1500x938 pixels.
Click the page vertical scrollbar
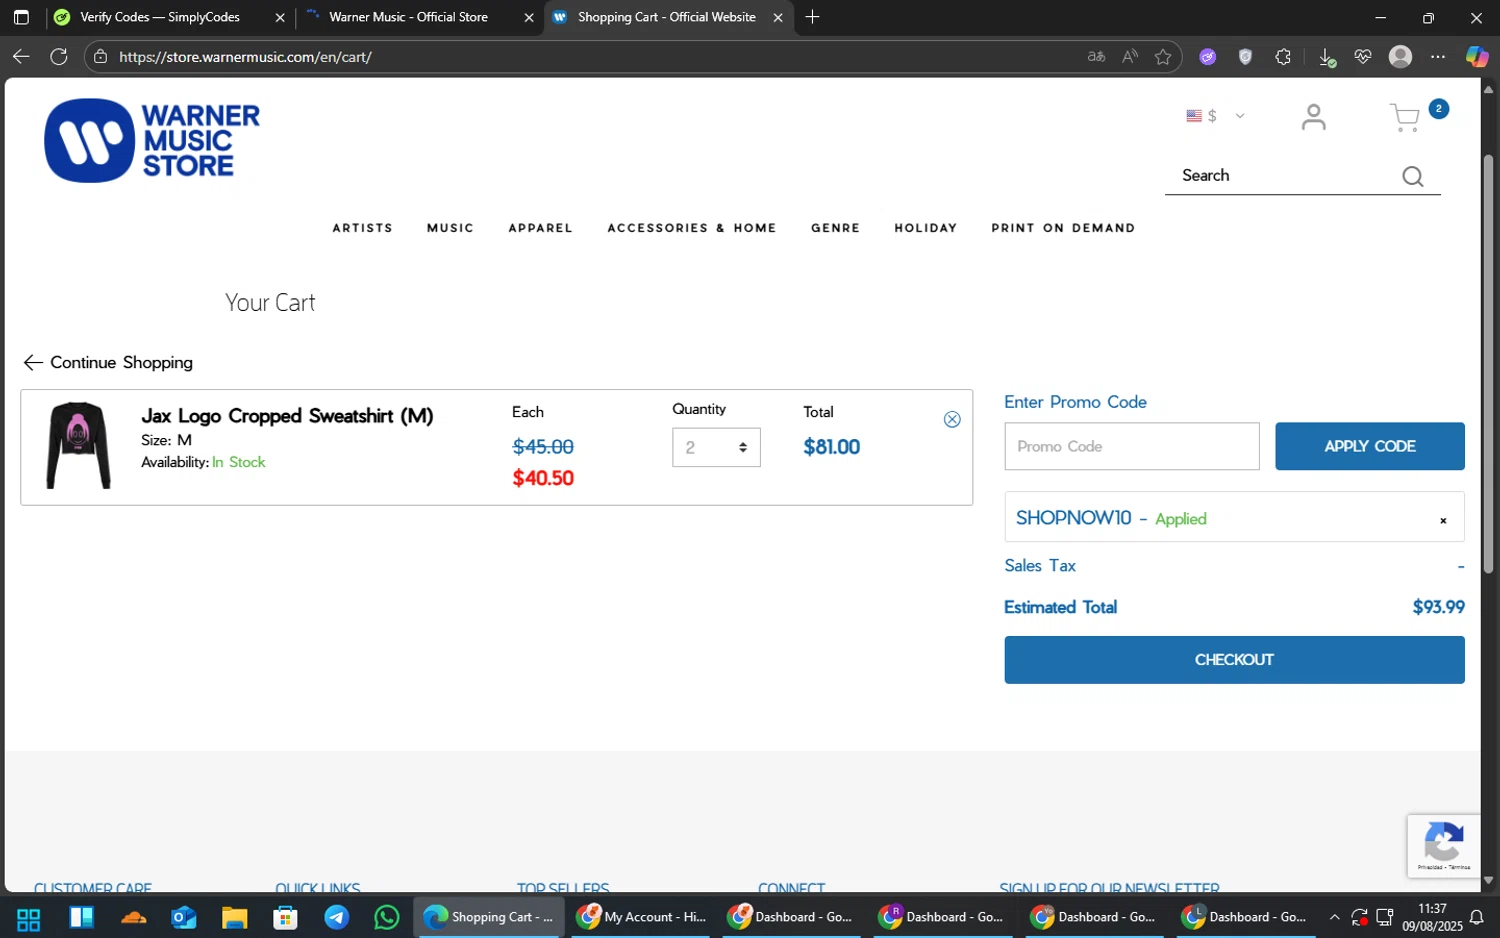tap(1488, 365)
